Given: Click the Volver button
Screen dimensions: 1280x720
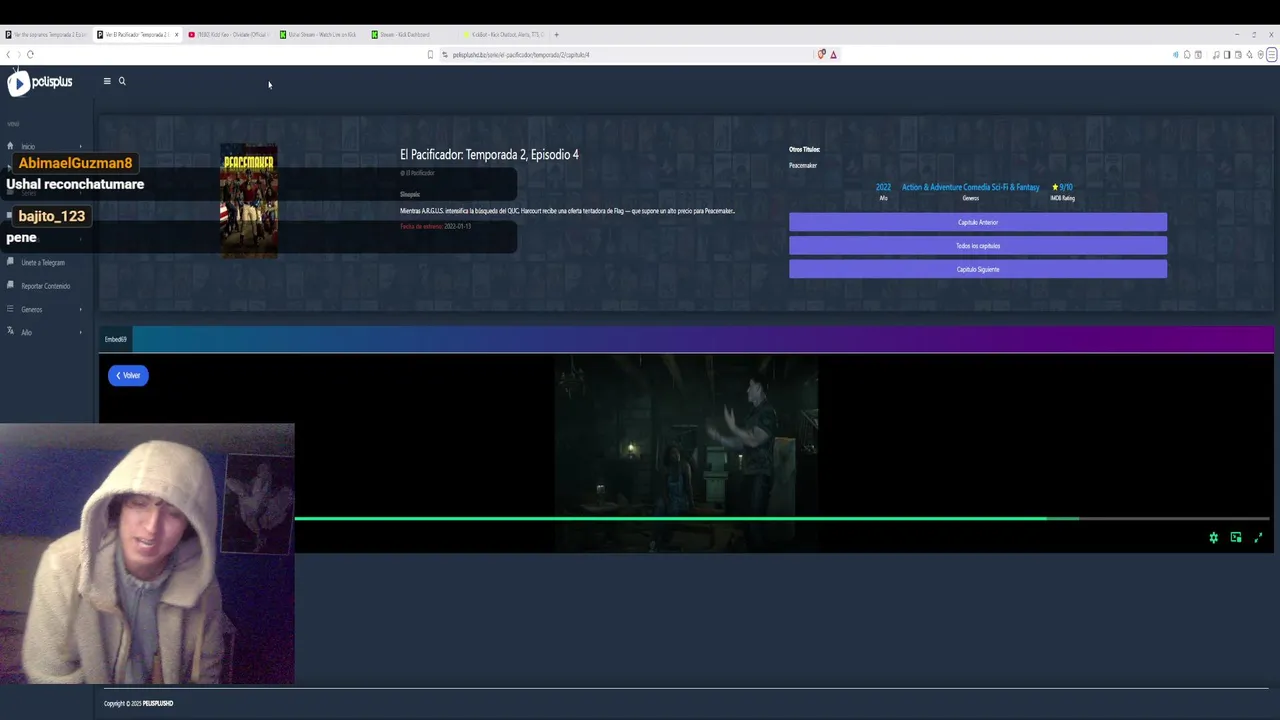Looking at the screenshot, I should click(128, 375).
